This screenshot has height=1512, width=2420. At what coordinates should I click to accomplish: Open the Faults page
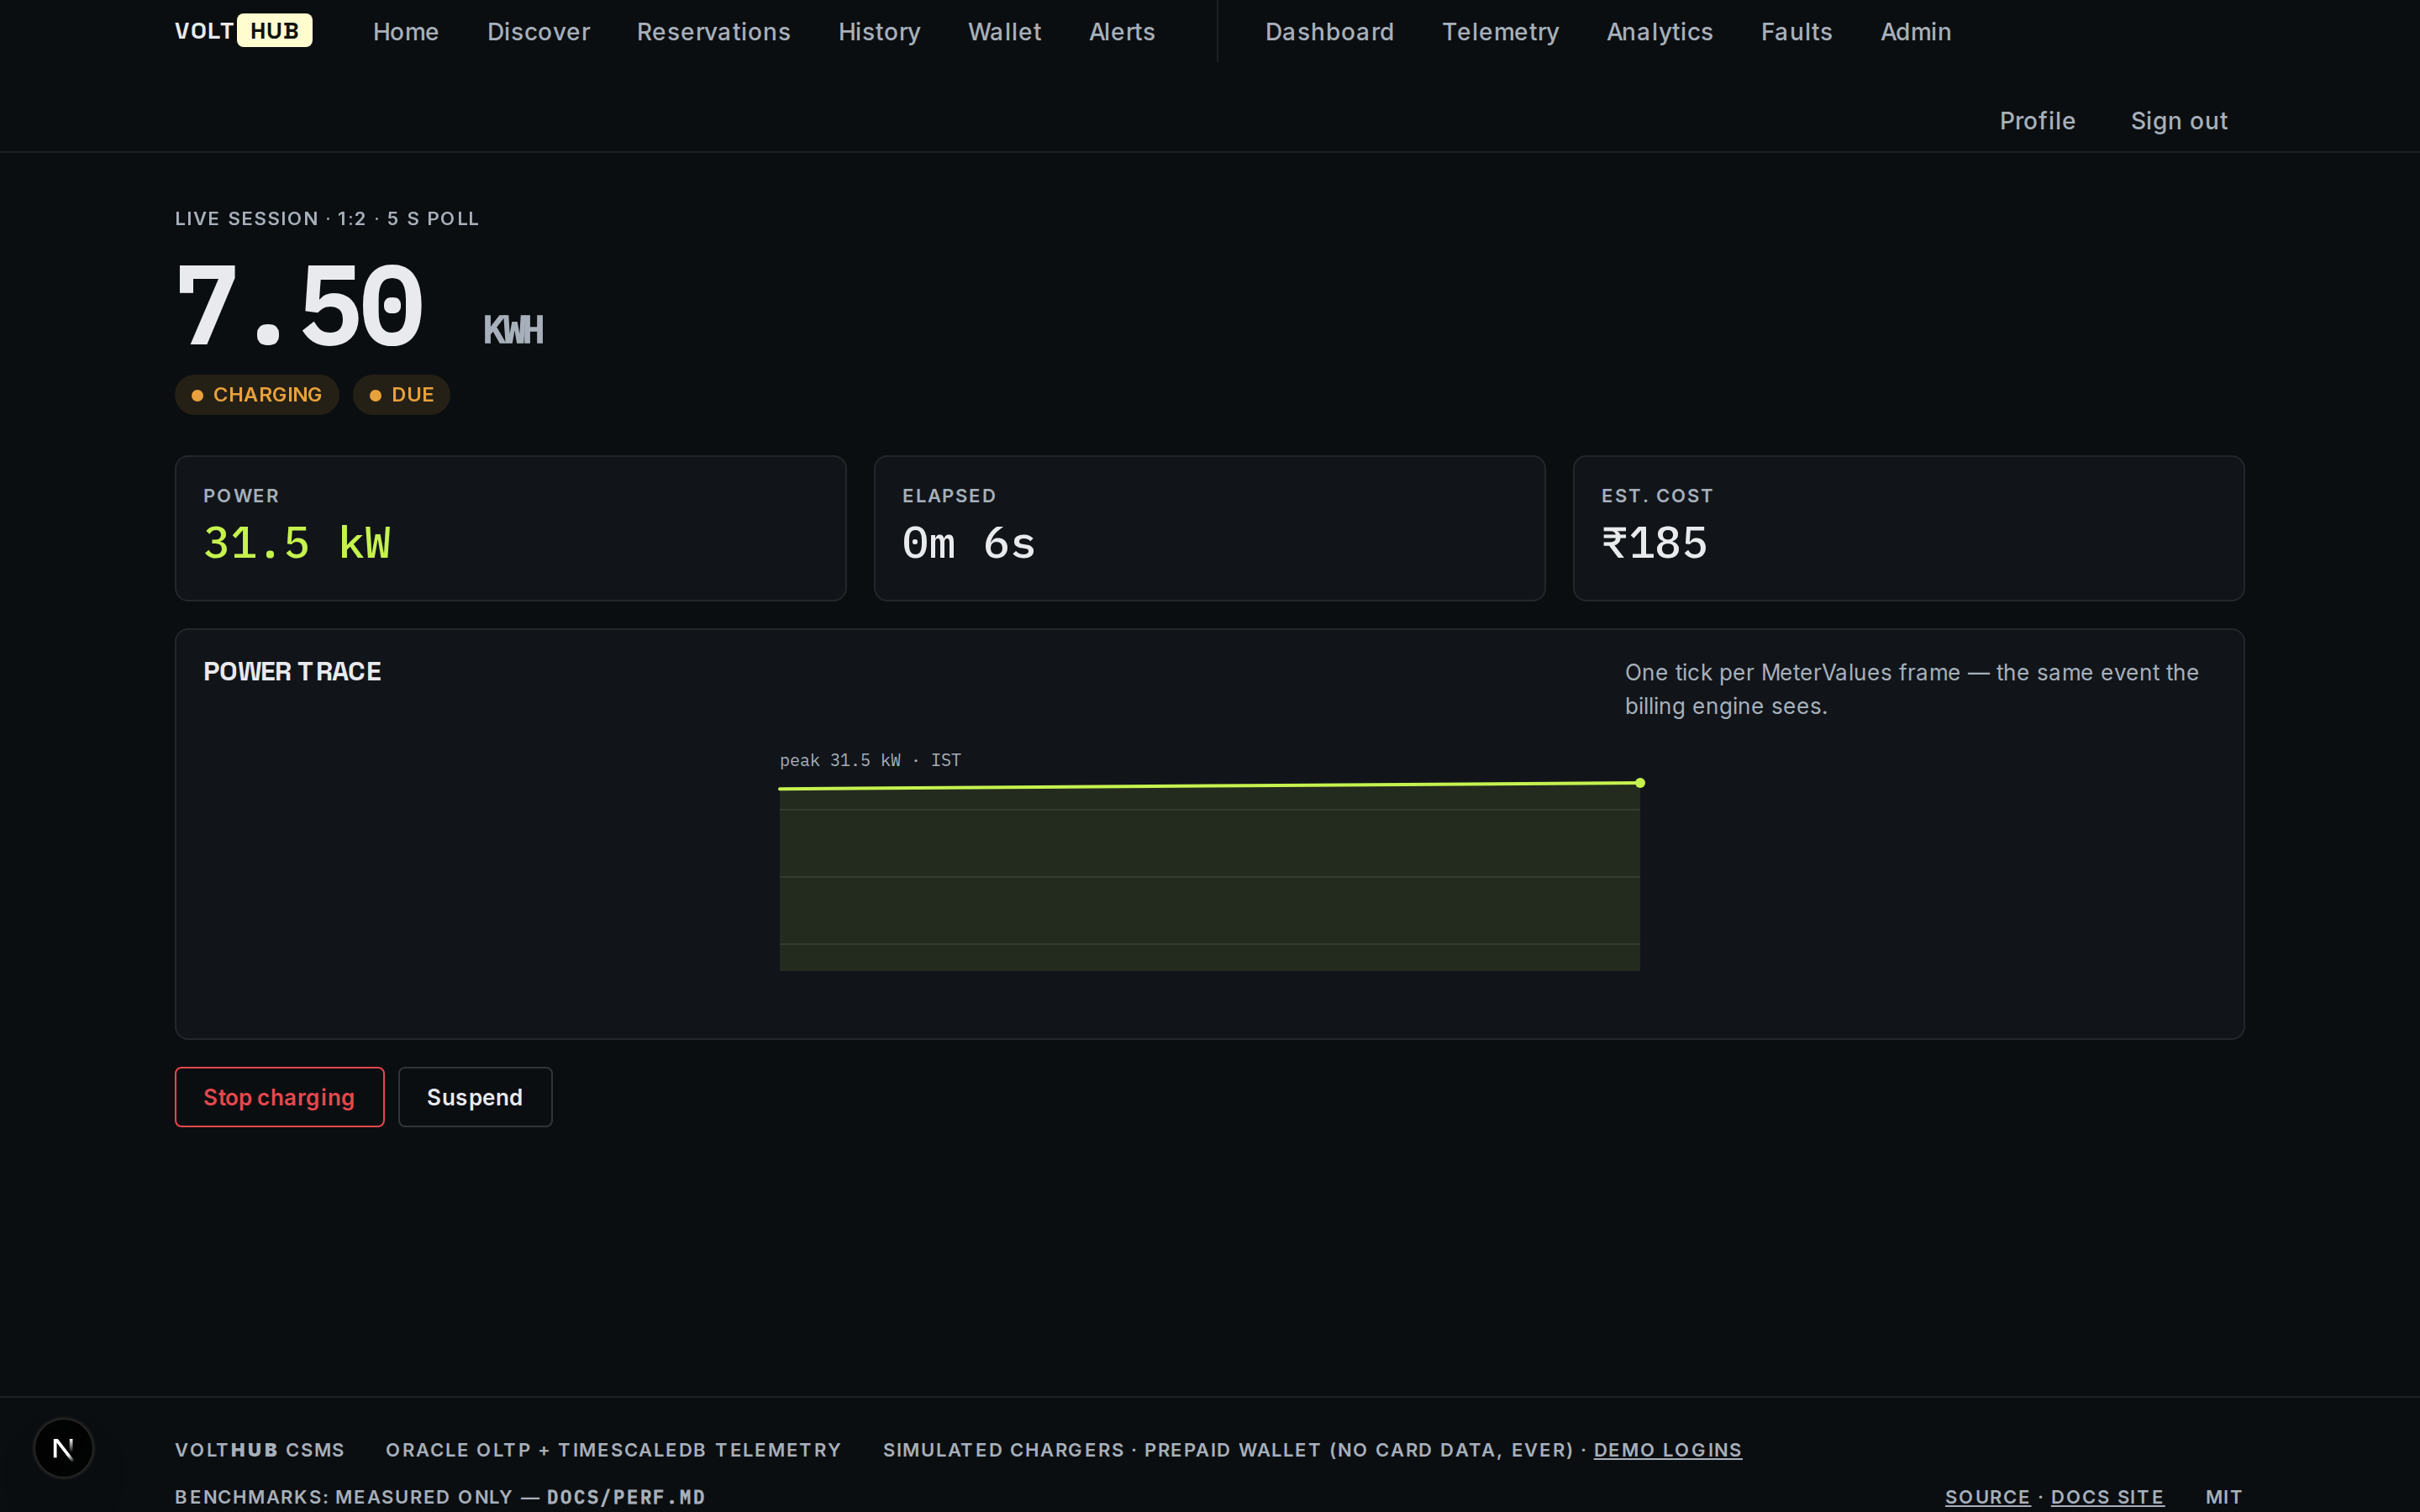click(x=1796, y=32)
